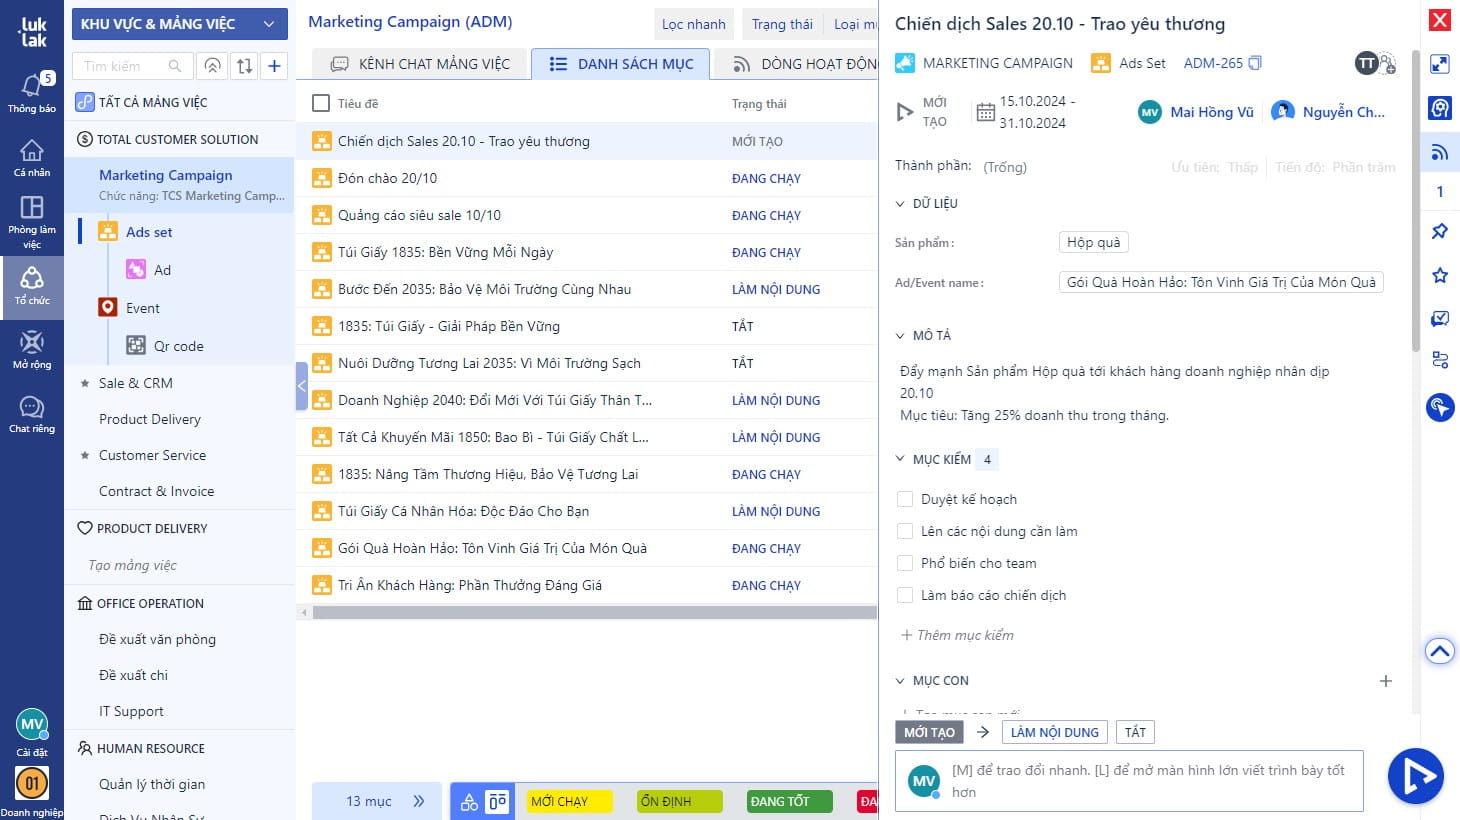Click the star favorite icon in right panel

pyautogui.click(x=1440, y=275)
